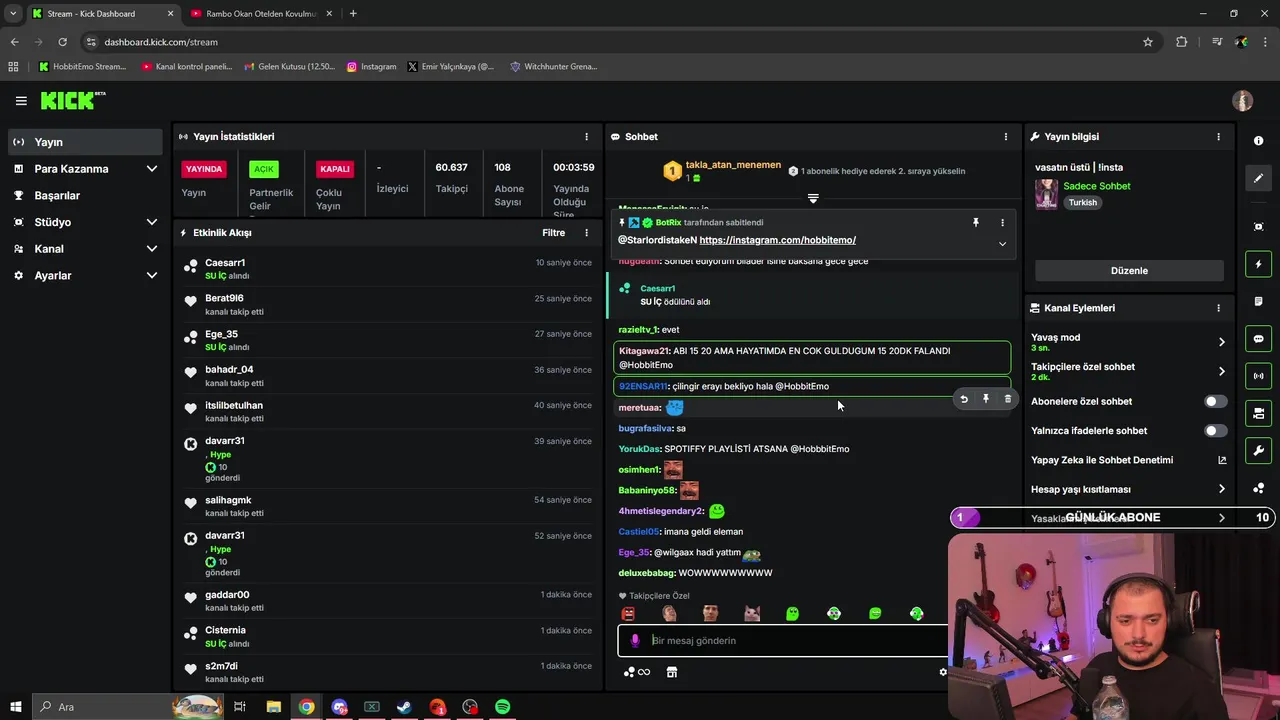1280x720 pixels.
Task: Unpin the BotRix pinned message
Action: (976, 223)
